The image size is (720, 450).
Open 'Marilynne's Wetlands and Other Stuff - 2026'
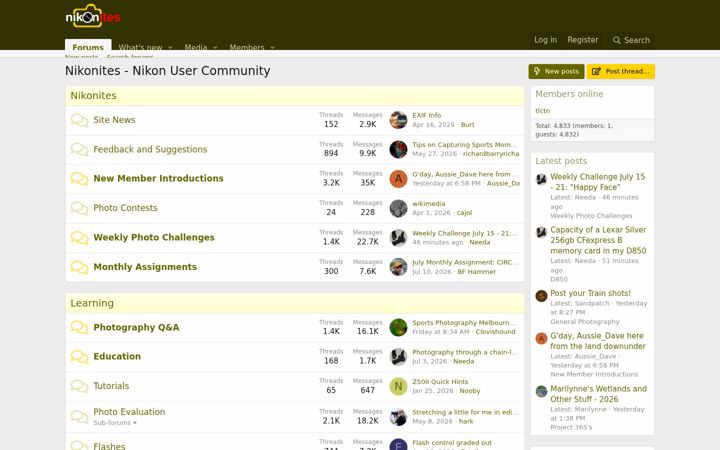click(x=598, y=394)
